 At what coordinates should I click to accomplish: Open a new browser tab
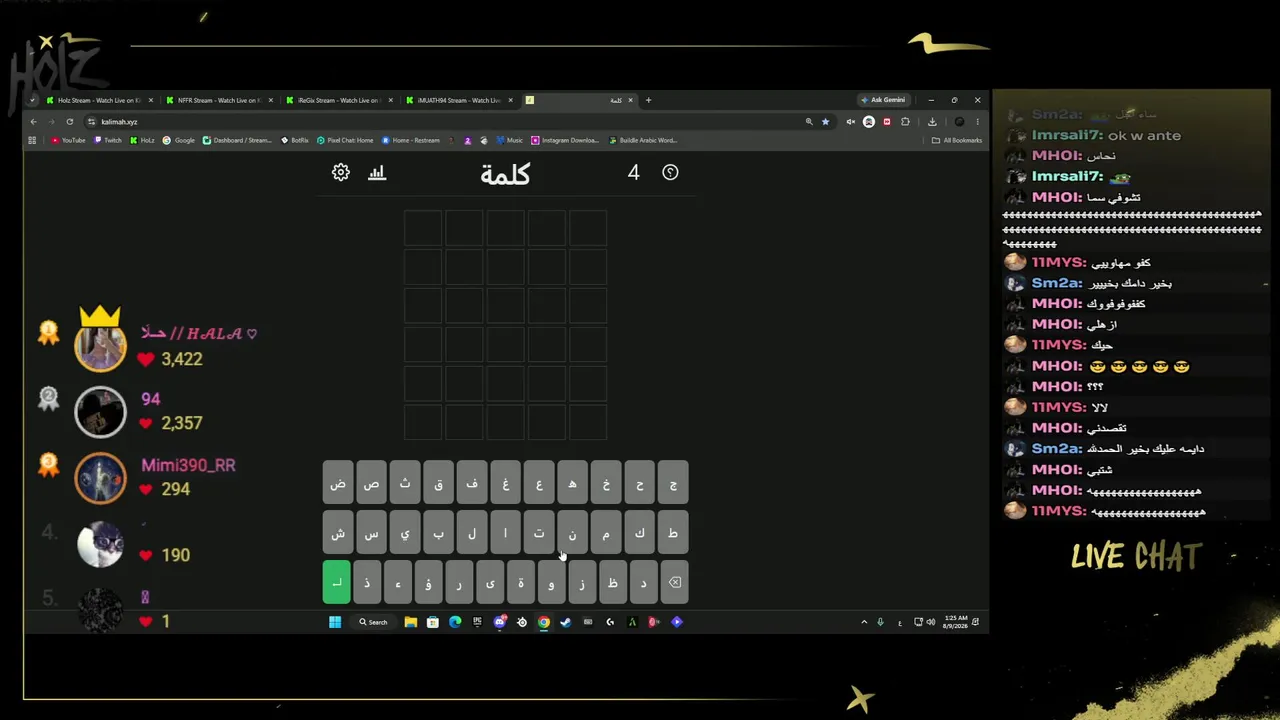648,100
